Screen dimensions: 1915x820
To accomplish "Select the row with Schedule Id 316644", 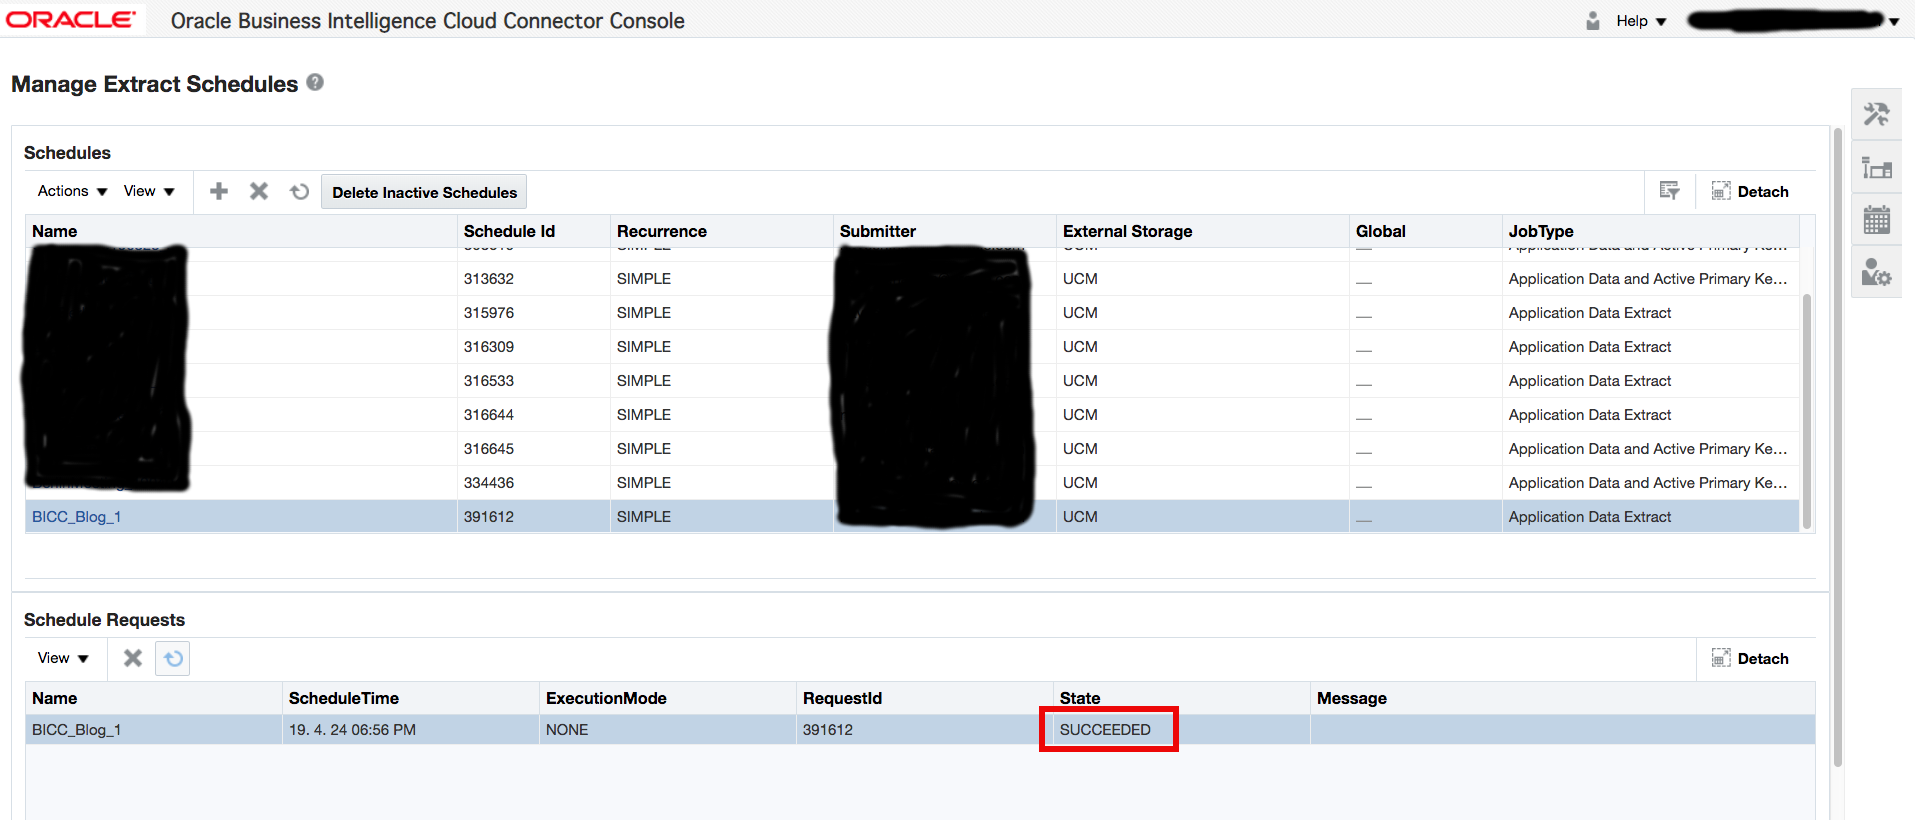I will point(912,415).
